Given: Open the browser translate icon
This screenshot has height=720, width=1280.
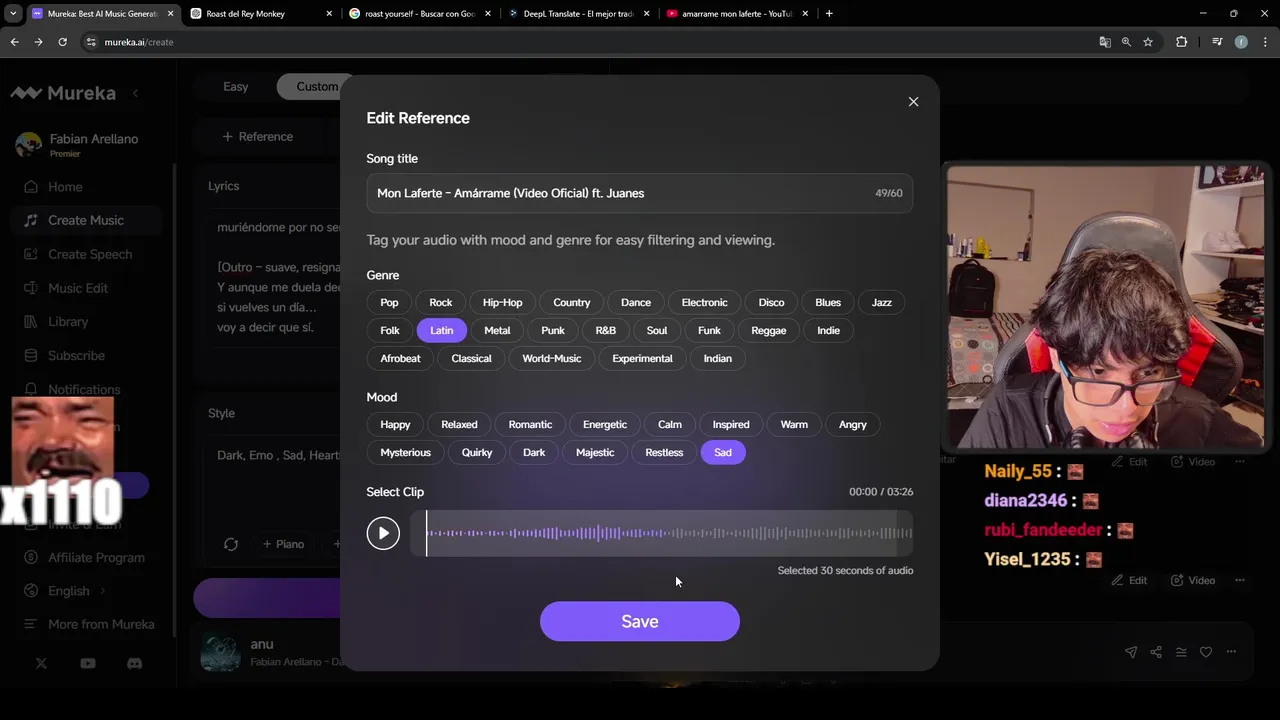Looking at the screenshot, I should click(1104, 42).
